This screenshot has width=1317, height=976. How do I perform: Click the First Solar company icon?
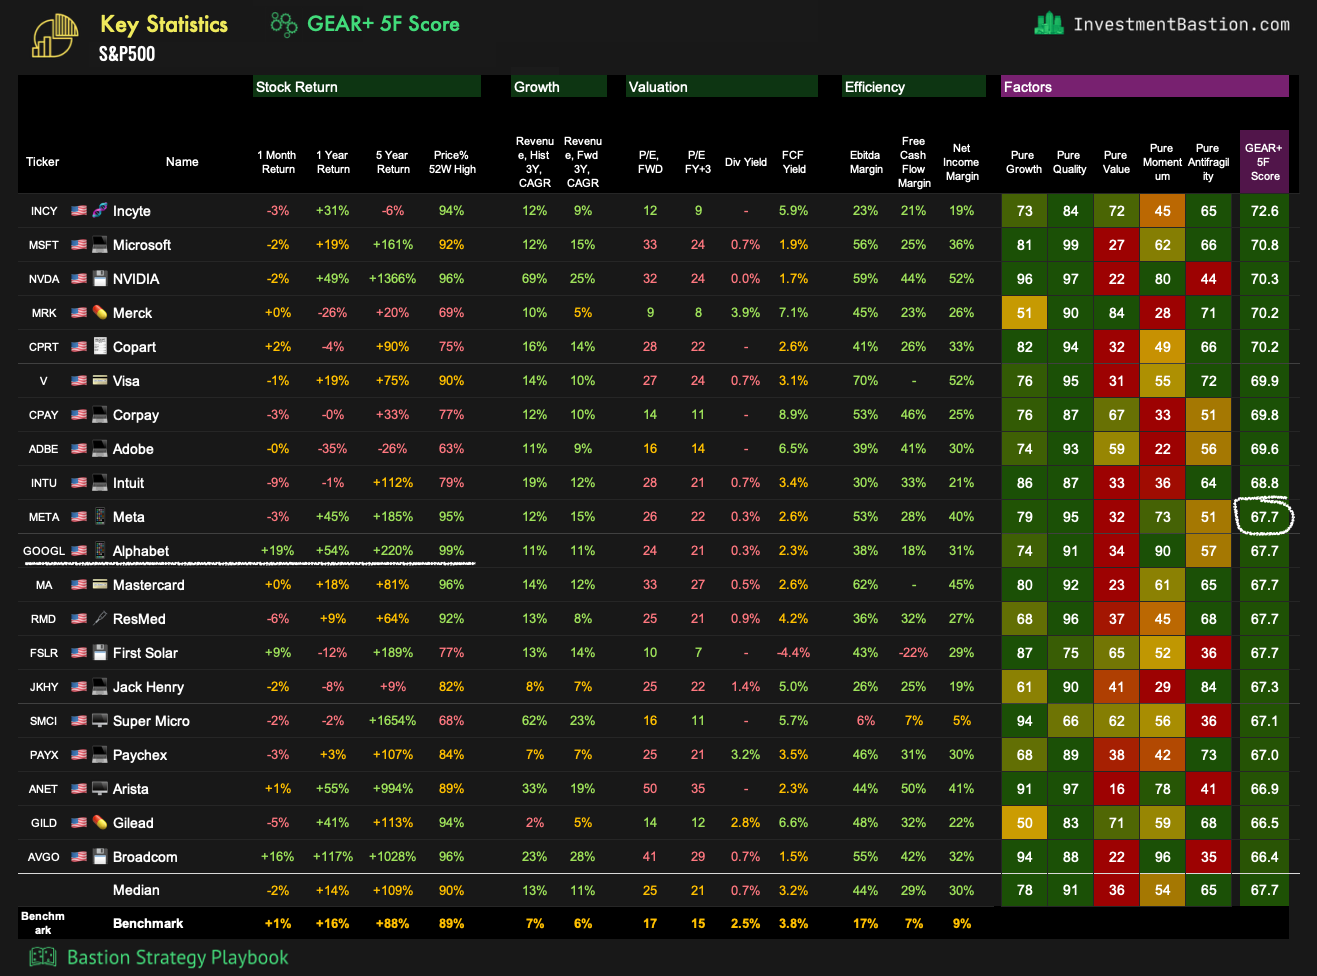pos(100,653)
